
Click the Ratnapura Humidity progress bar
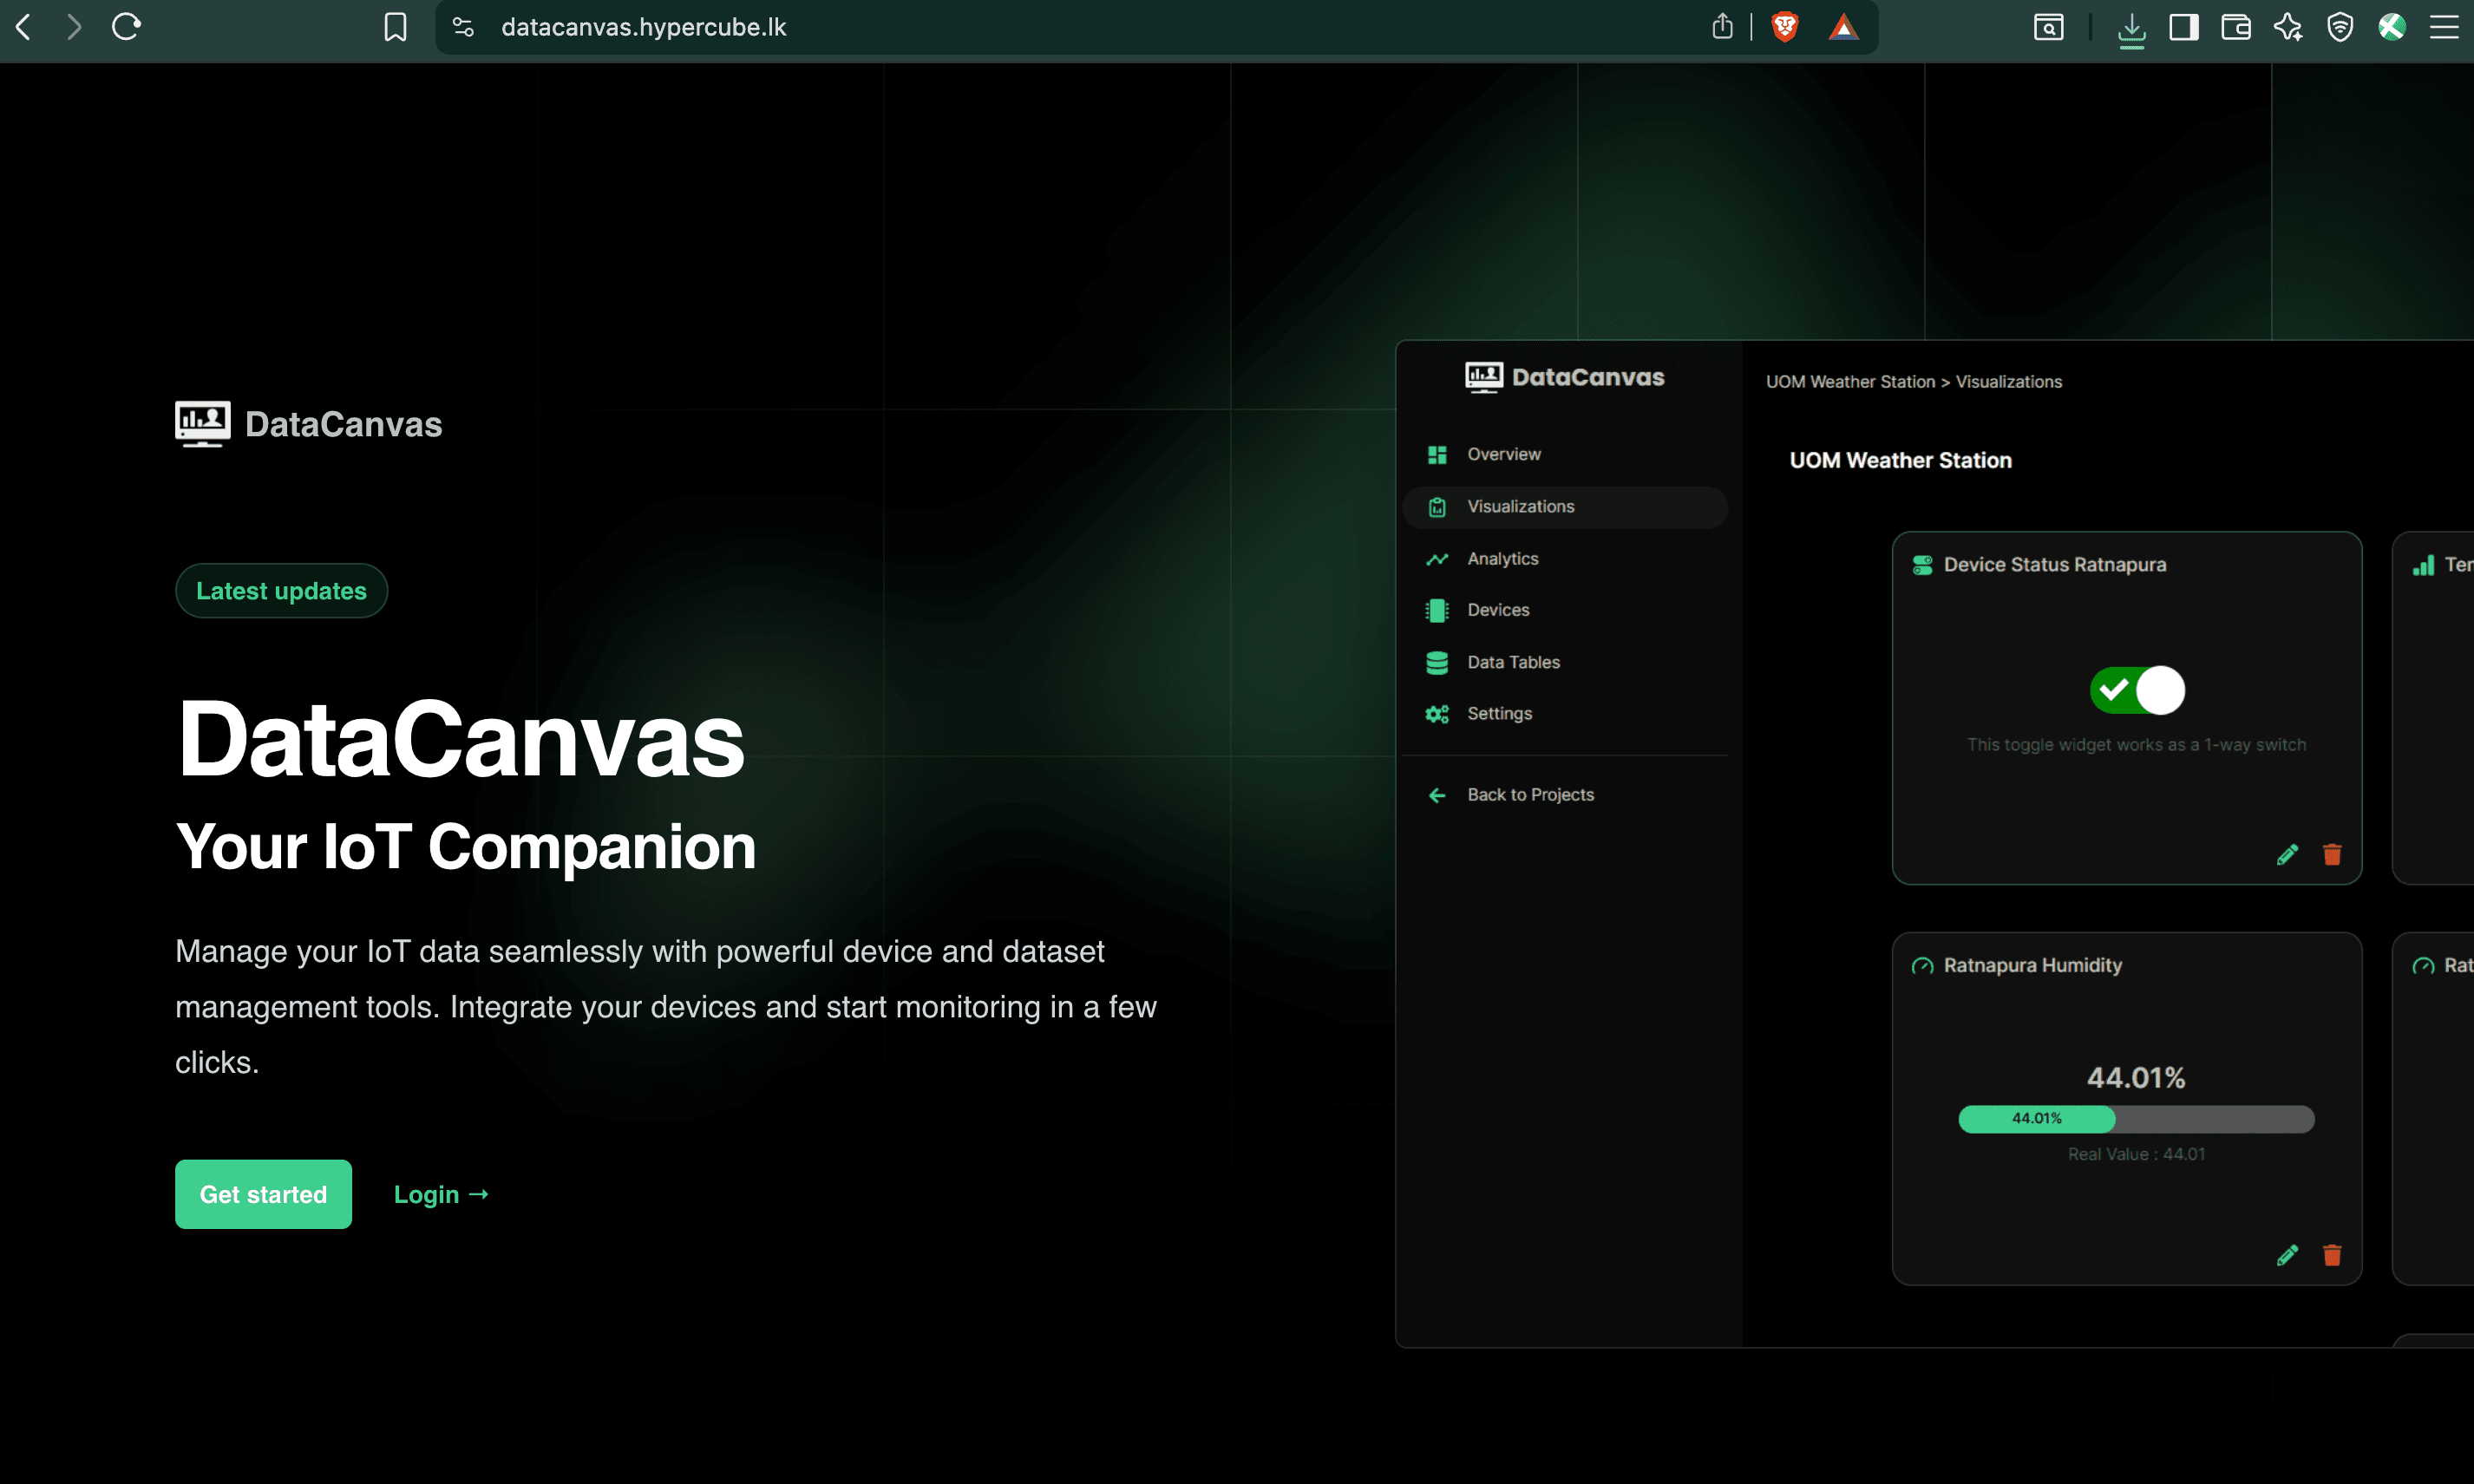click(x=2137, y=1119)
